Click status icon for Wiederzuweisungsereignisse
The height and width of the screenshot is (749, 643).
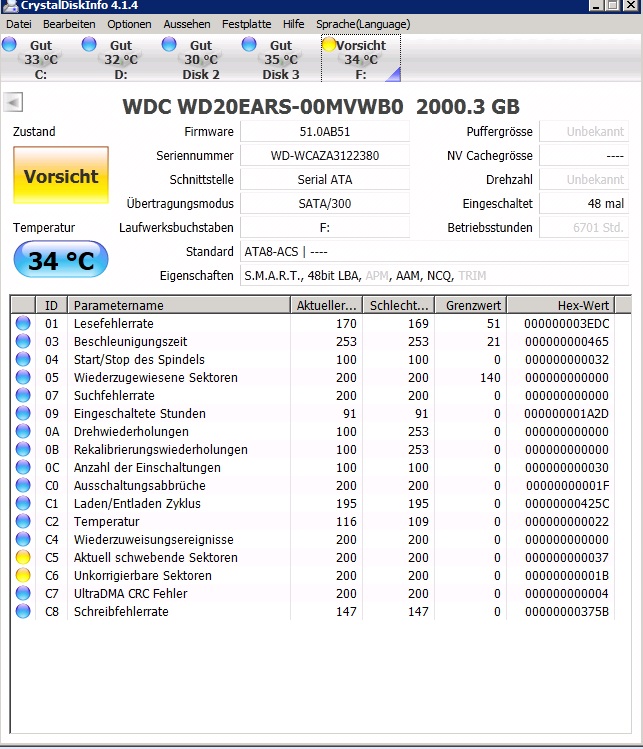point(23,539)
